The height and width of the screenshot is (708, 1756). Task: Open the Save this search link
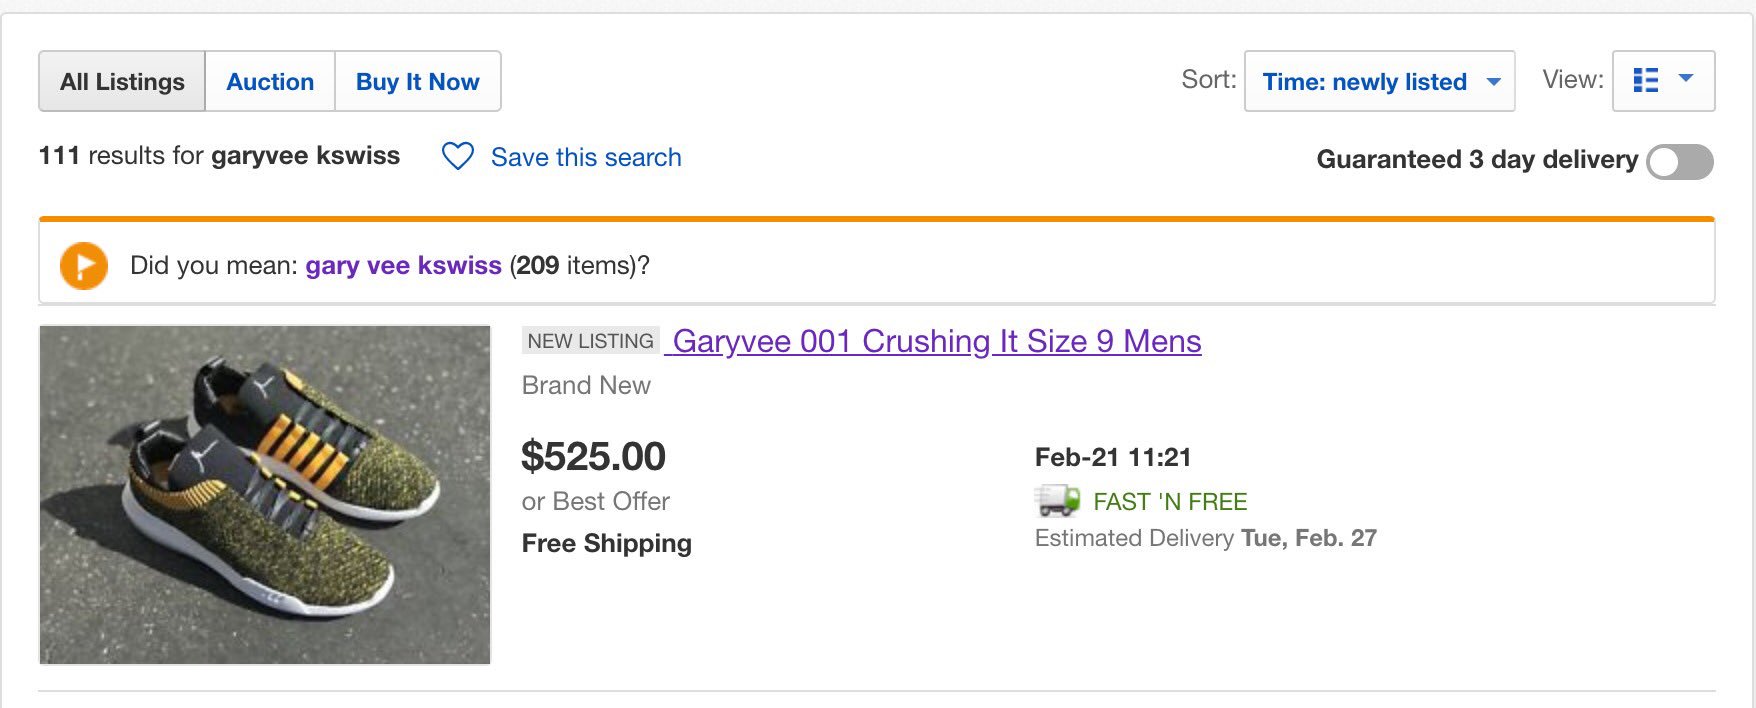586,157
